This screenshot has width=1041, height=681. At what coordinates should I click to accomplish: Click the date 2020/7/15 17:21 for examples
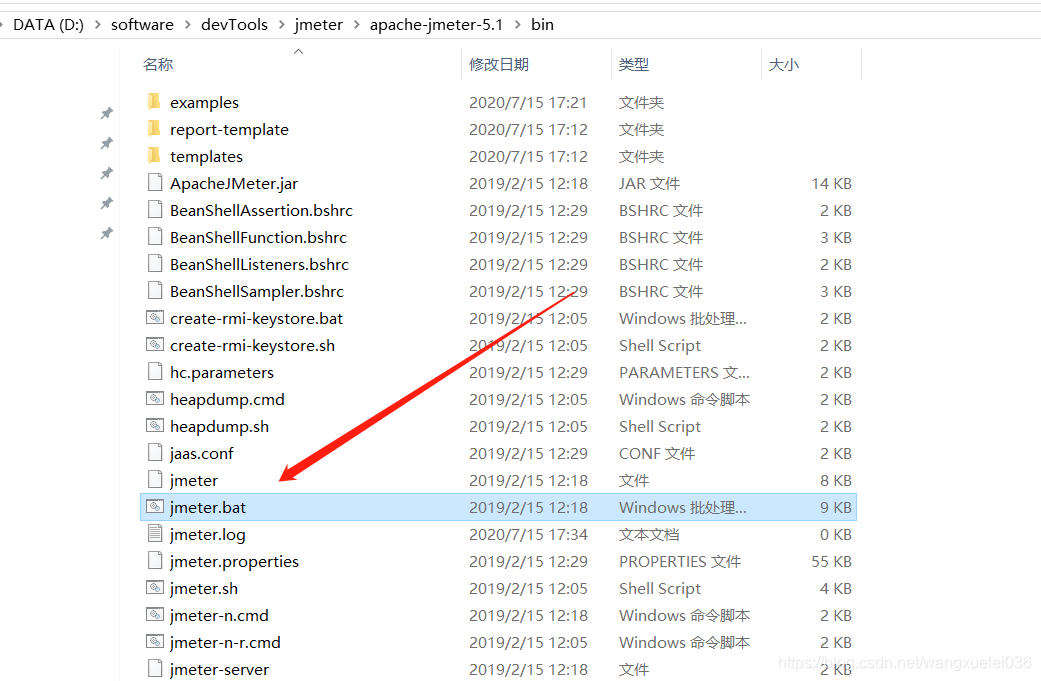click(528, 102)
